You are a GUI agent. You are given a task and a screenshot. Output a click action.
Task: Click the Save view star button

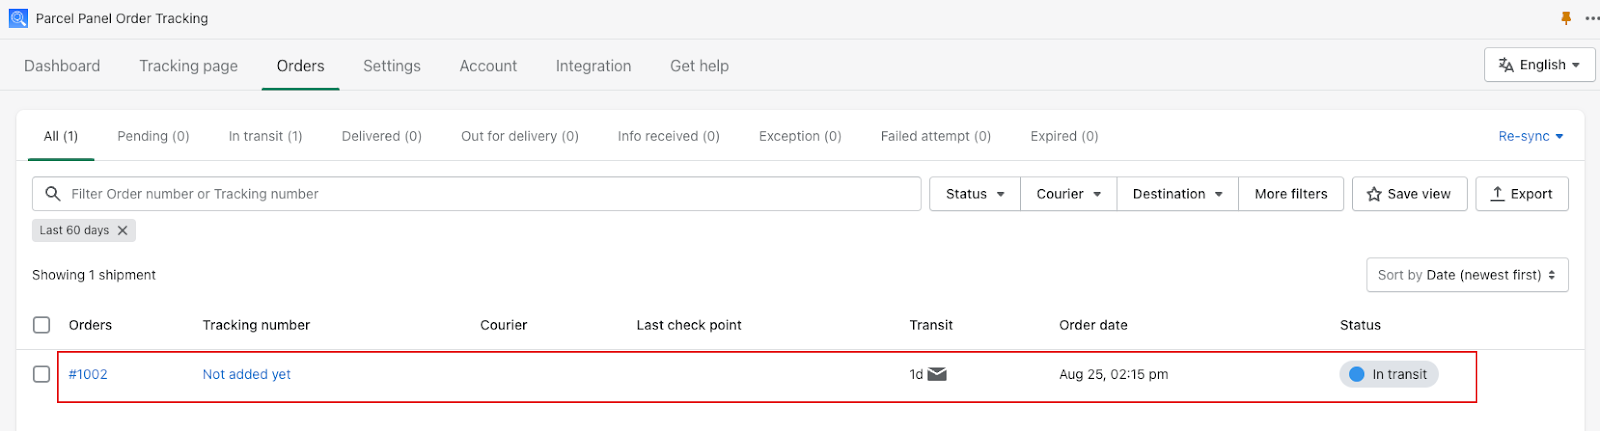point(1409,194)
